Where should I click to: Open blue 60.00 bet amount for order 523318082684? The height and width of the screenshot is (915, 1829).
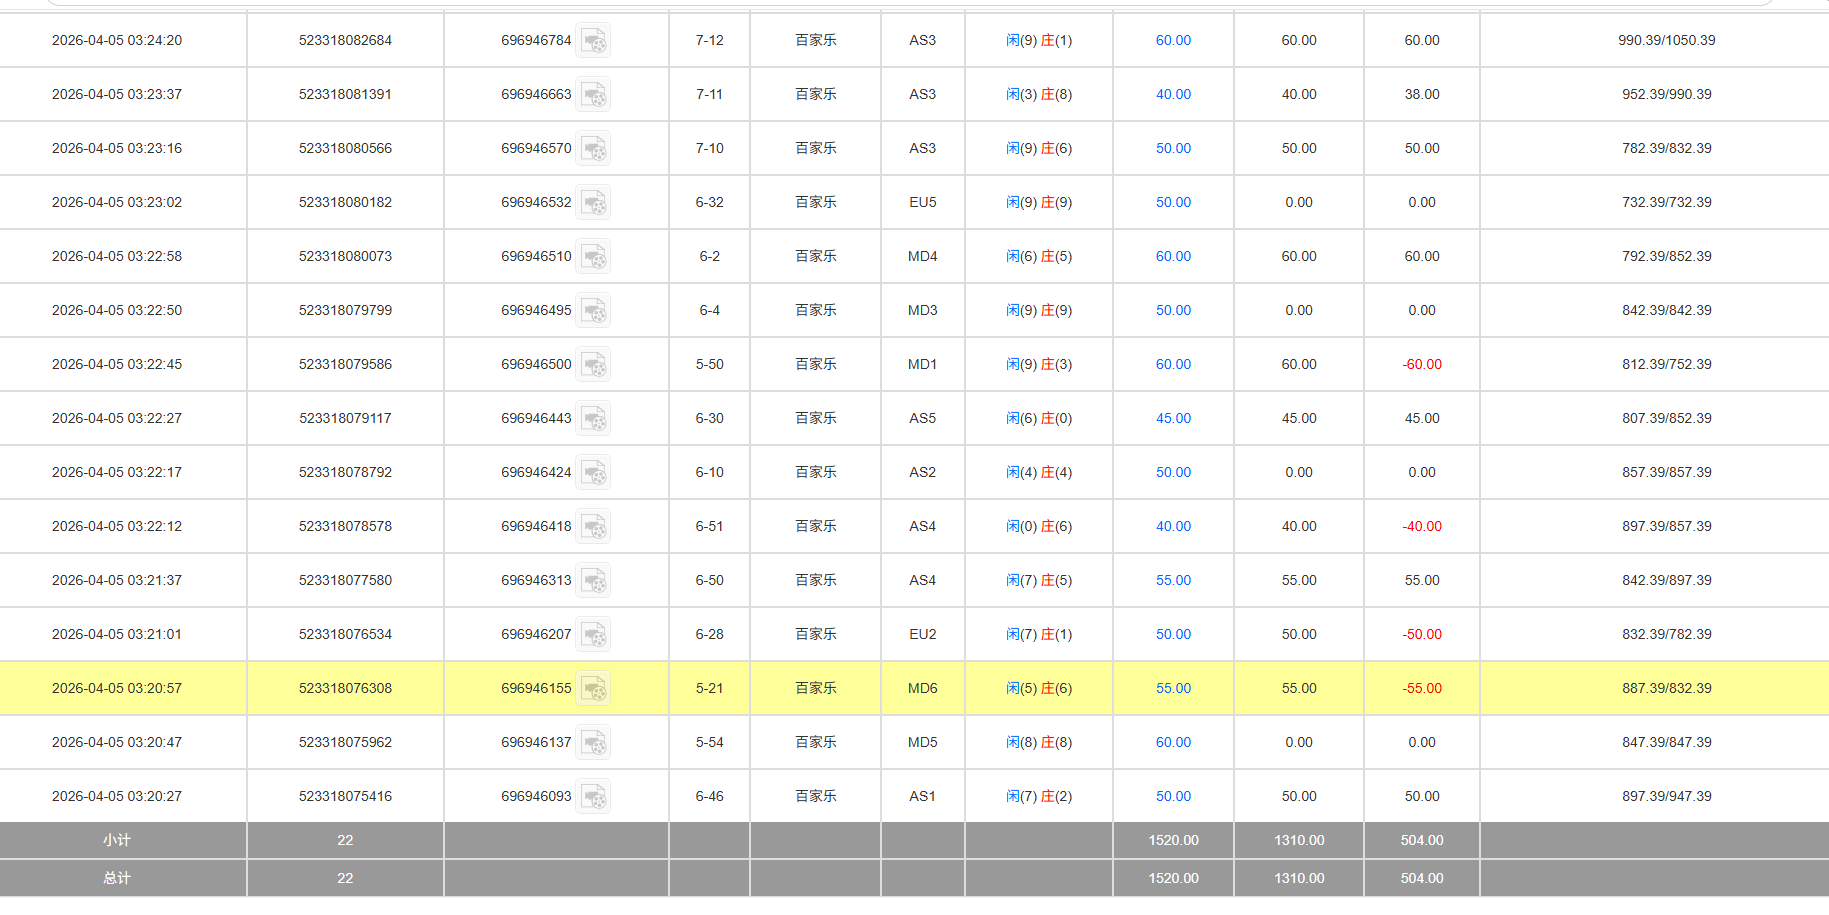[1173, 41]
